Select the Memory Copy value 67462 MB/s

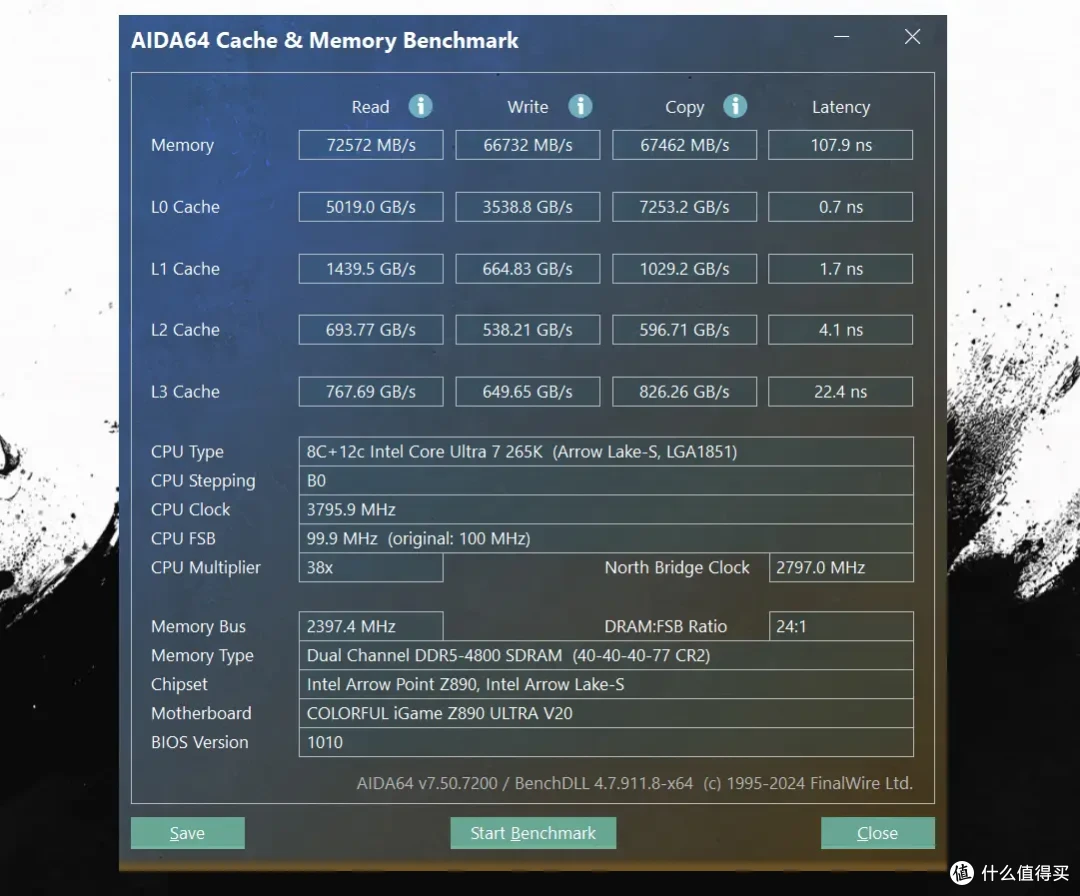click(x=685, y=145)
